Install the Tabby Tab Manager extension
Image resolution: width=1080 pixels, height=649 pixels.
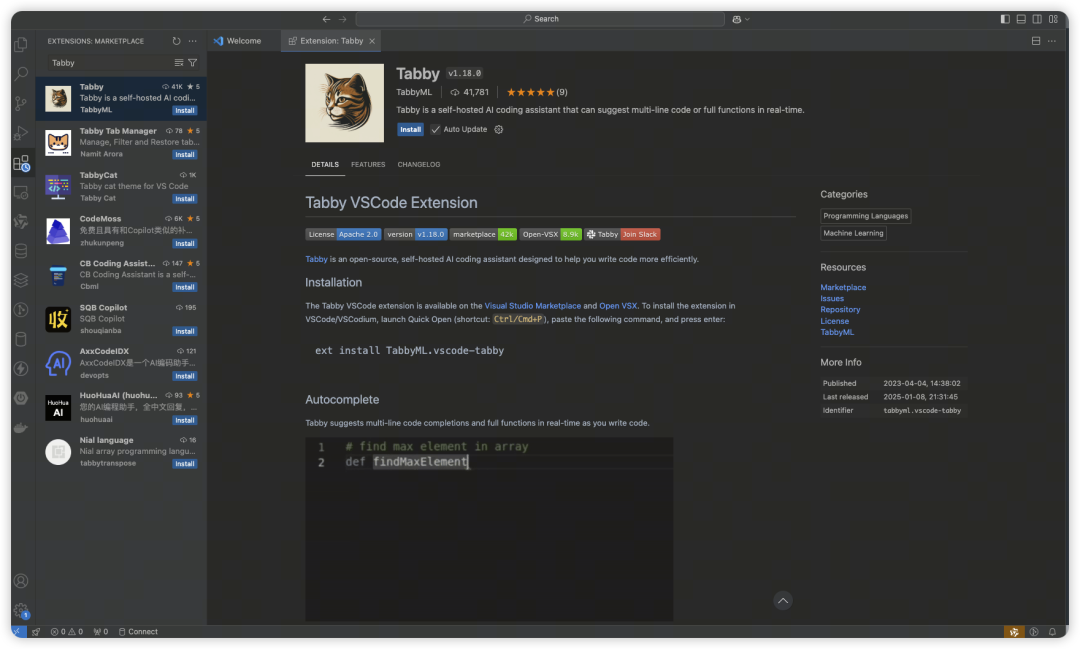point(185,155)
